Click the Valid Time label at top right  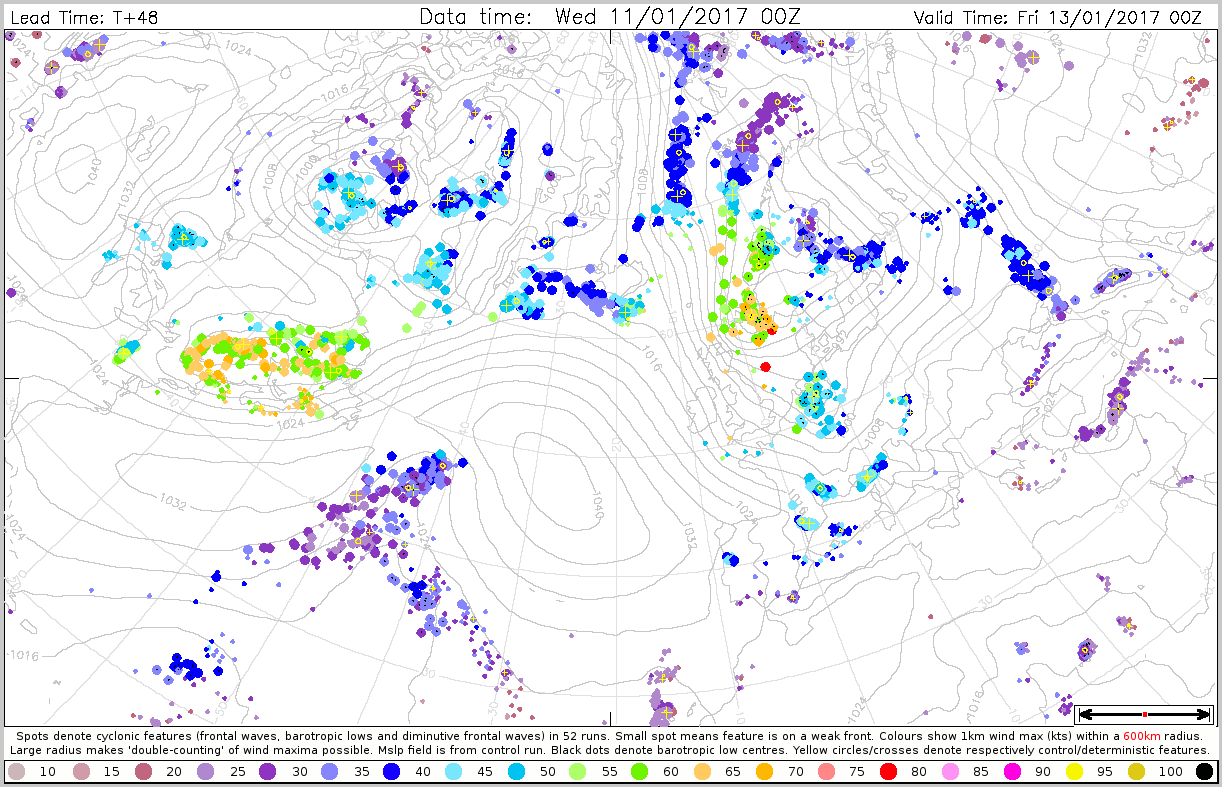point(1057,17)
